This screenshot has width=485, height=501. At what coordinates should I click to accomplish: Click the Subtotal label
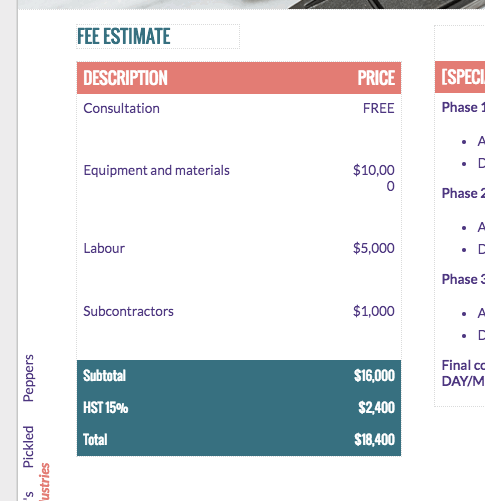coord(104,376)
